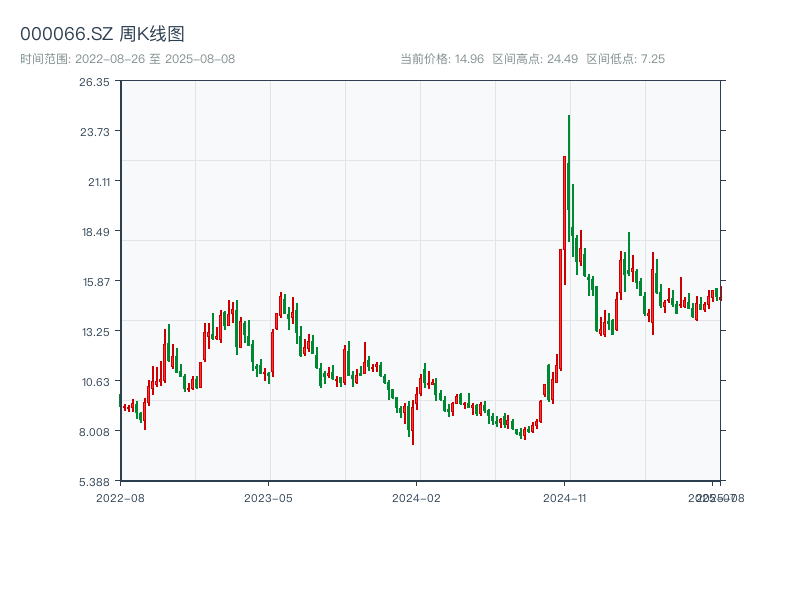
Task: Select the 2024-11 date marker
Action: coord(564,497)
